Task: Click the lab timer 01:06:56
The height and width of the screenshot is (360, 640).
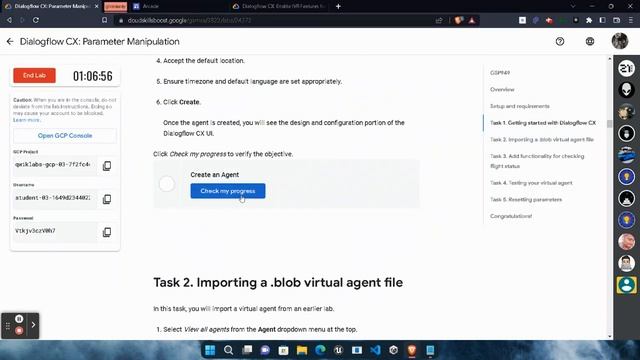Action: coord(93,76)
